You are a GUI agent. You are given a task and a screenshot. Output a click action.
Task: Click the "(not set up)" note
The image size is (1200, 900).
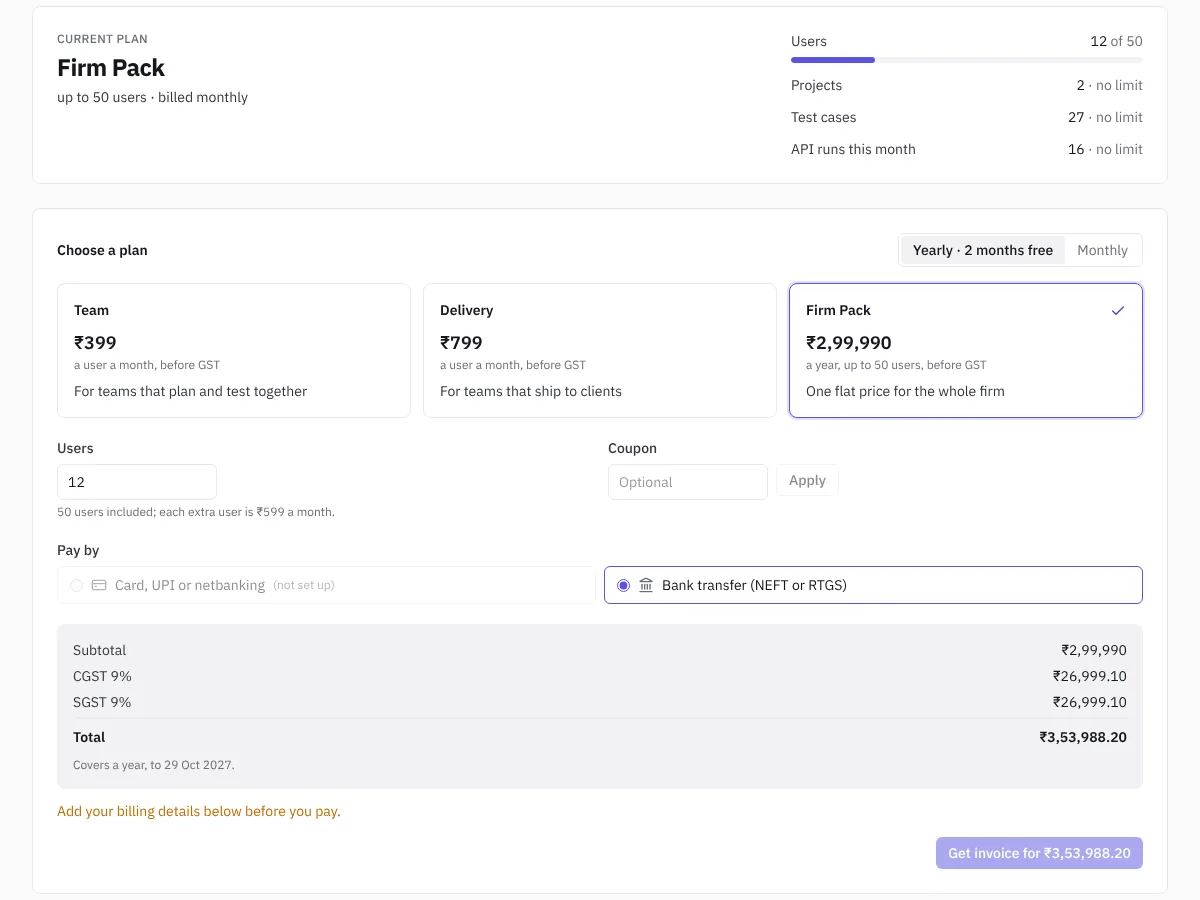[x=304, y=585]
